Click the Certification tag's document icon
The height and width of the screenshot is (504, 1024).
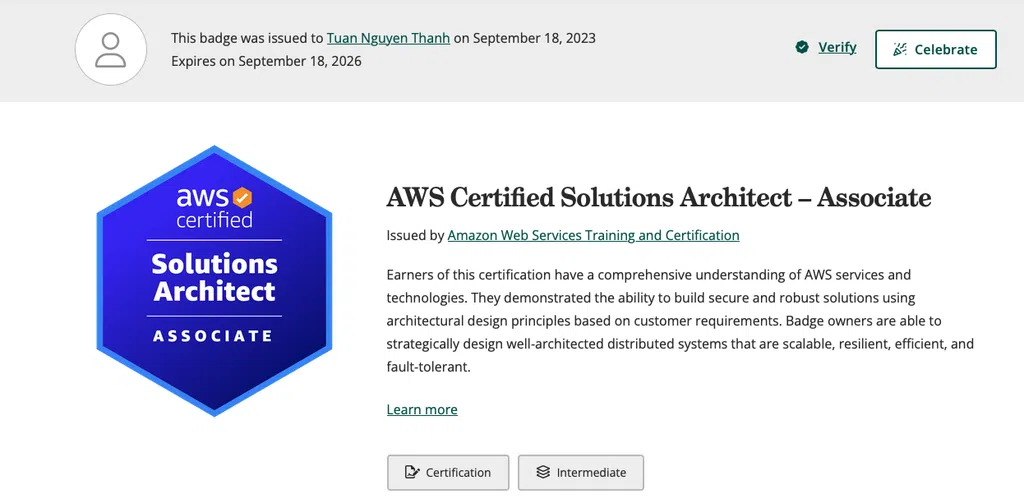click(x=410, y=472)
